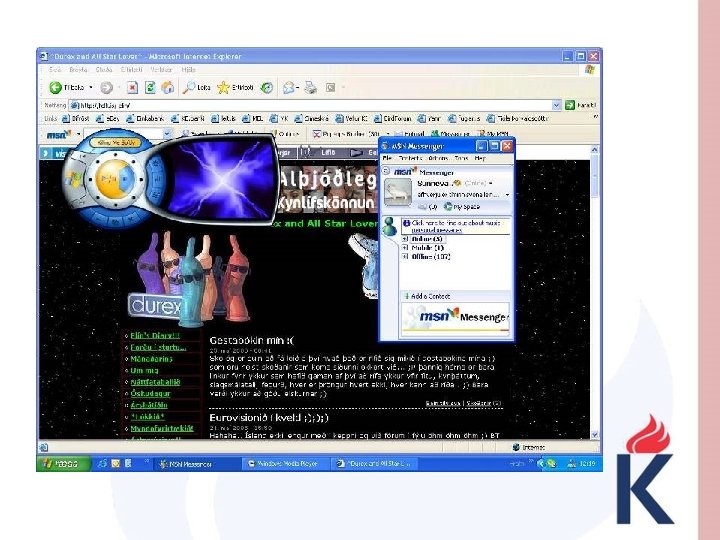Open Sunneva's status dropdown arrow

click(x=491, y=184)
